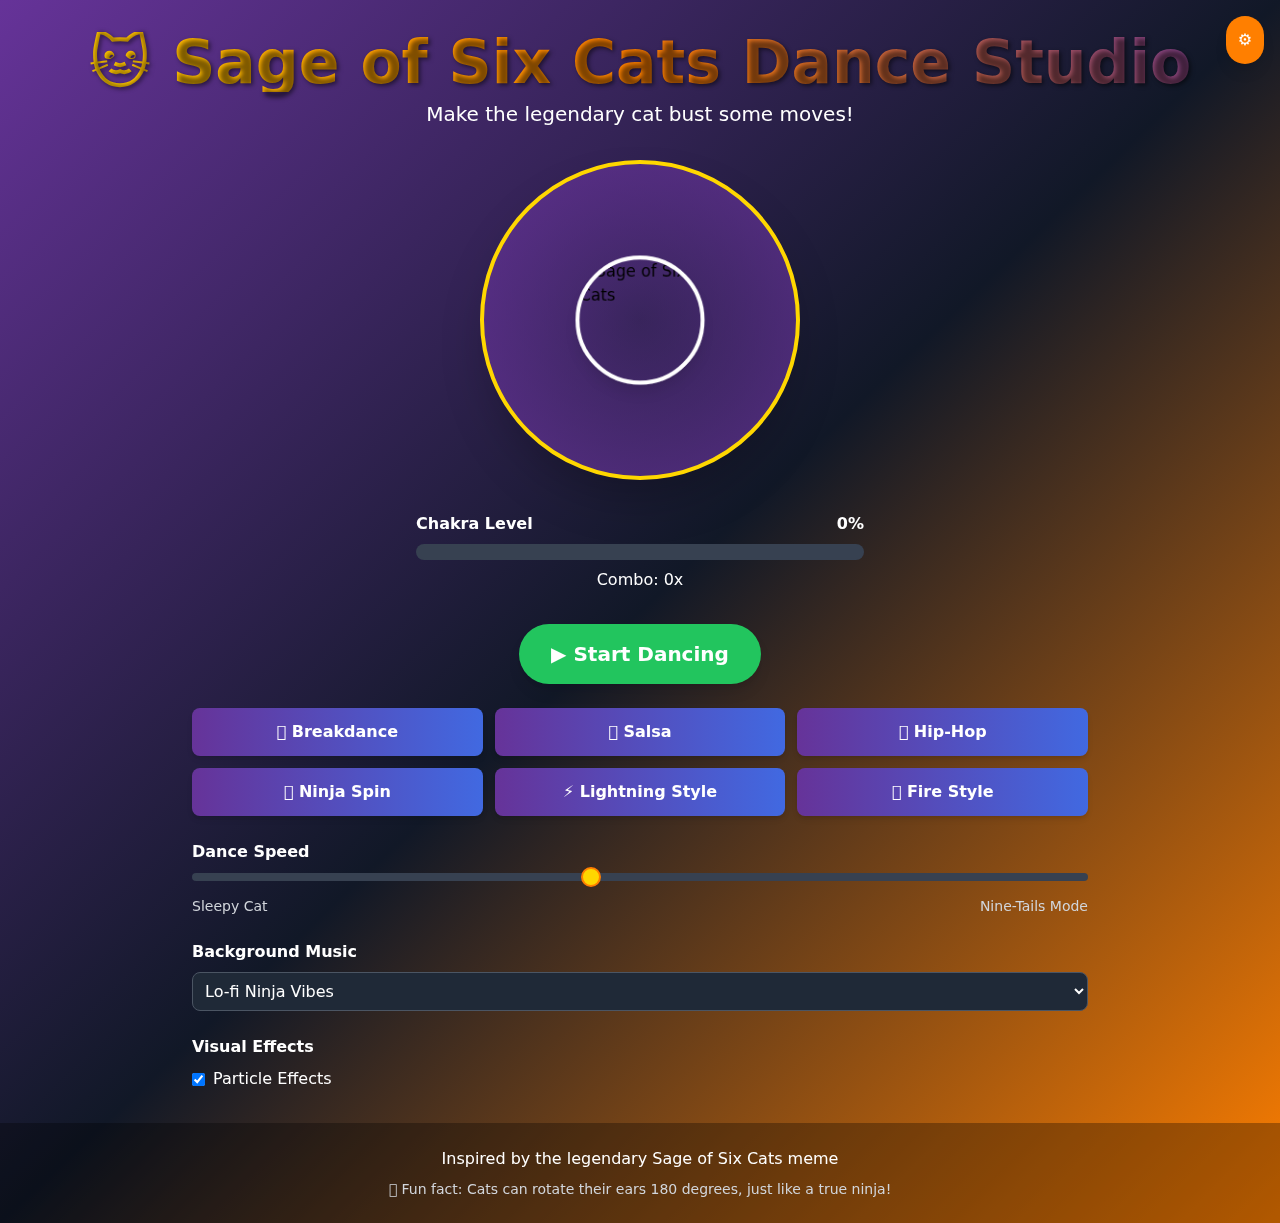Click the Sage of Six Cats meme text
This screenshot has height=1223, width=1280.
pyautogui.click(x=639, y=1158)
